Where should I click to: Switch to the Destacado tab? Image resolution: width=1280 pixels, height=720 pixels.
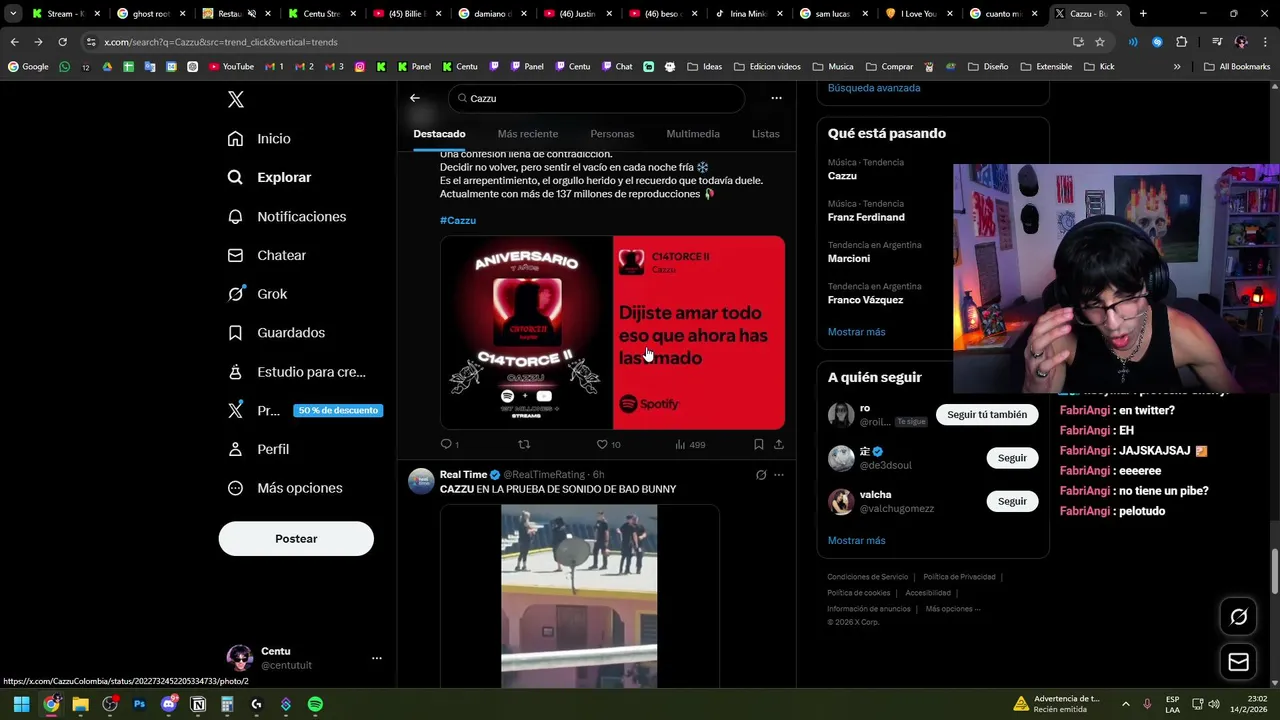point(439,134)
